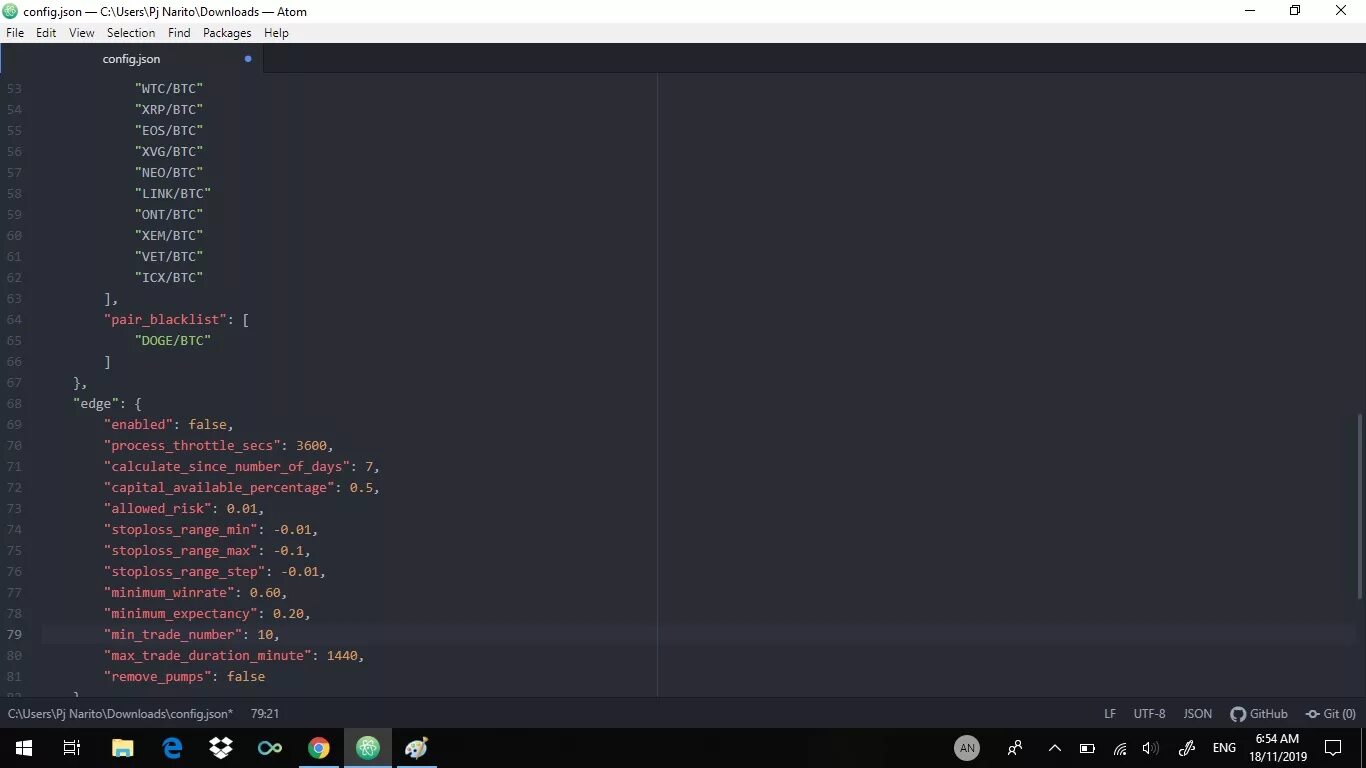Open the GitHub panel from status bar

1259,714
